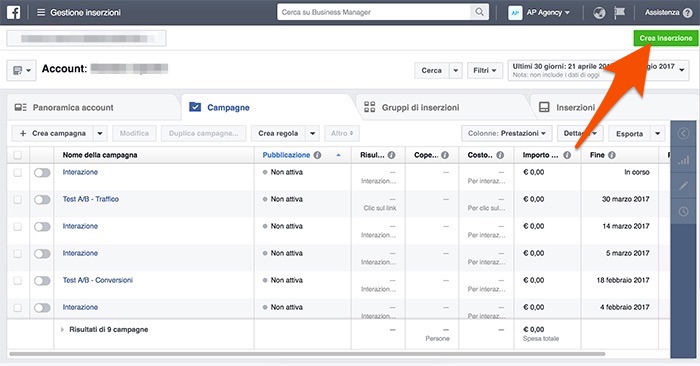
Task: Click the Crea campagna button
Action: 53,133
